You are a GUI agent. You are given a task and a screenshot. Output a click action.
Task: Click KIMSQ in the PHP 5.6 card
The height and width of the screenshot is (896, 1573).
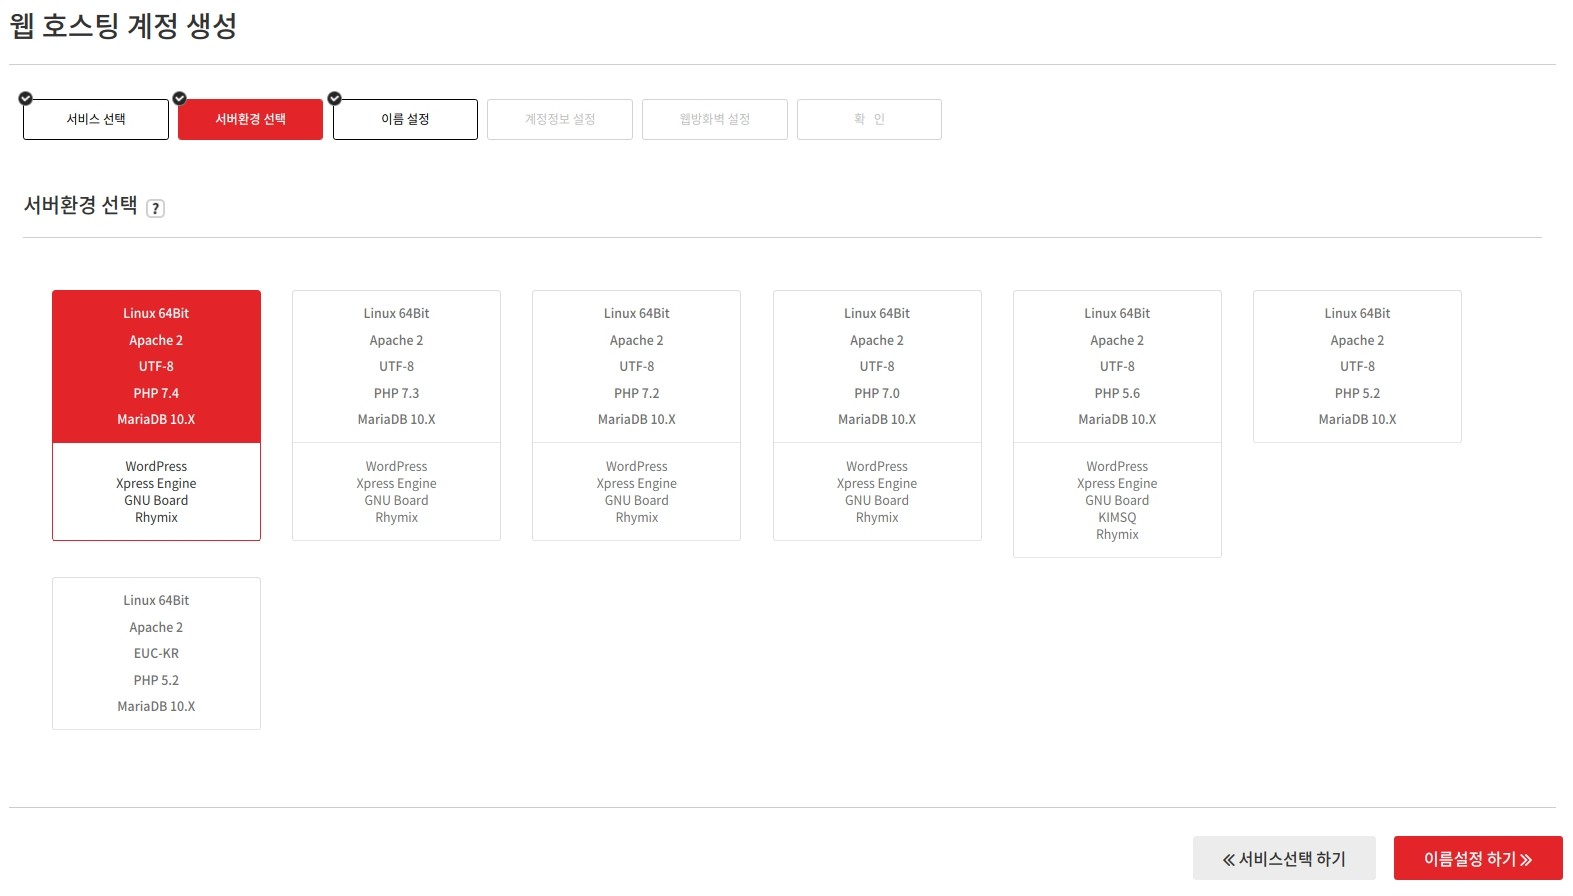(1117, 517)
